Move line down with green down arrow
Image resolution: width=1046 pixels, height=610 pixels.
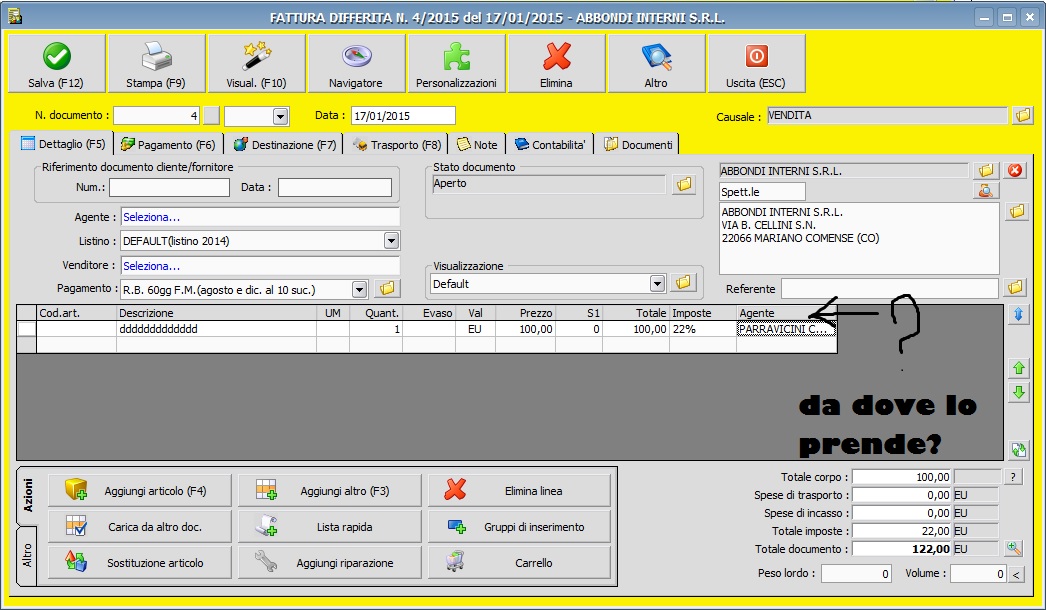(x=1019, y=392)
